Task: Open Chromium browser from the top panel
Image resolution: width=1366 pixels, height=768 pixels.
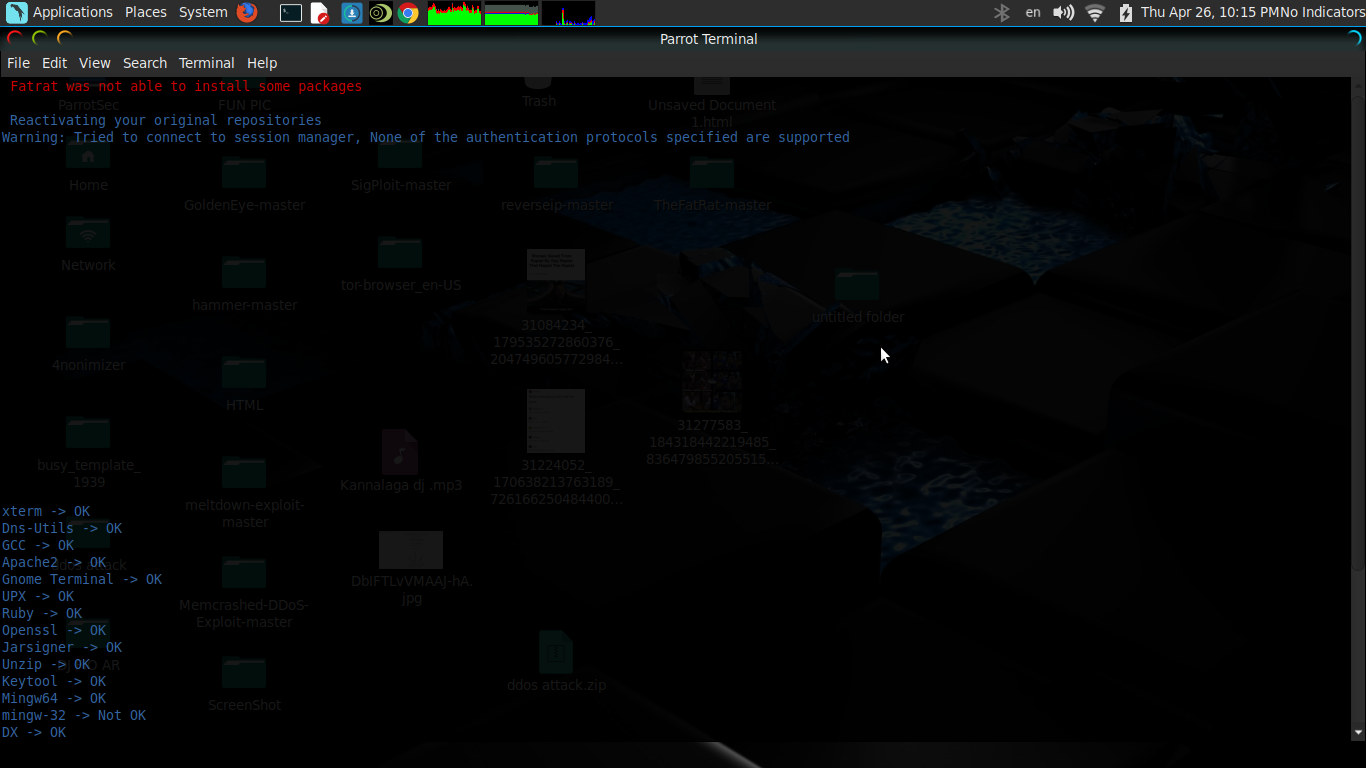Action: pyautogui.click(x=409, y=13)
